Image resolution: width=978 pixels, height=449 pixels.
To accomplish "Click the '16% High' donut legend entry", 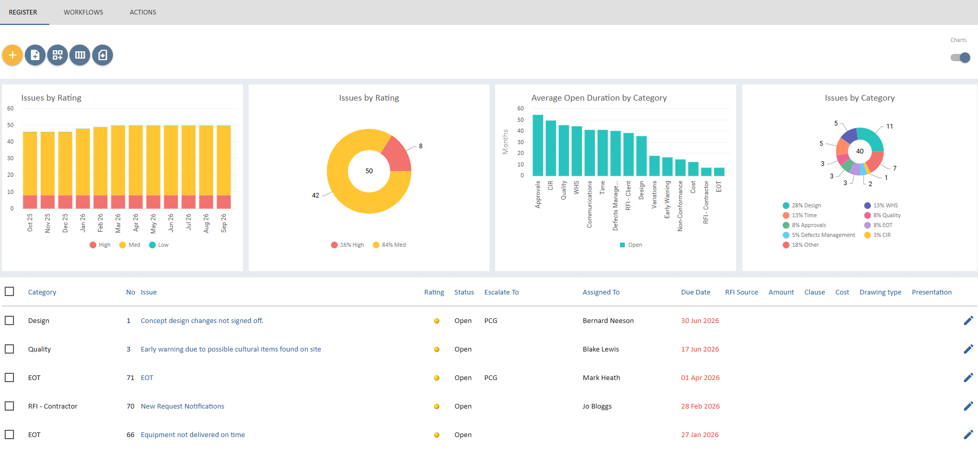I will pyautogui.click(x=347, y=245).
